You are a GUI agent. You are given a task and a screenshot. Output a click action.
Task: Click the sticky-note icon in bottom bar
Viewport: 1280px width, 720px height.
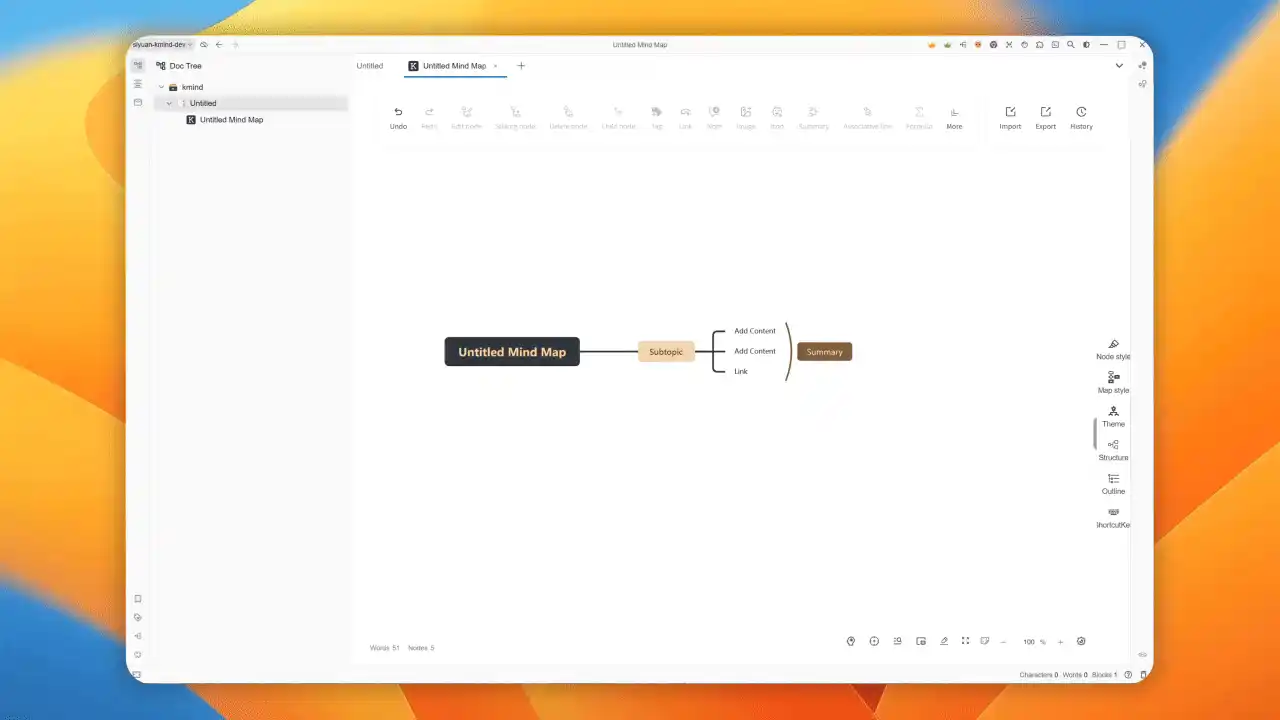985,641
